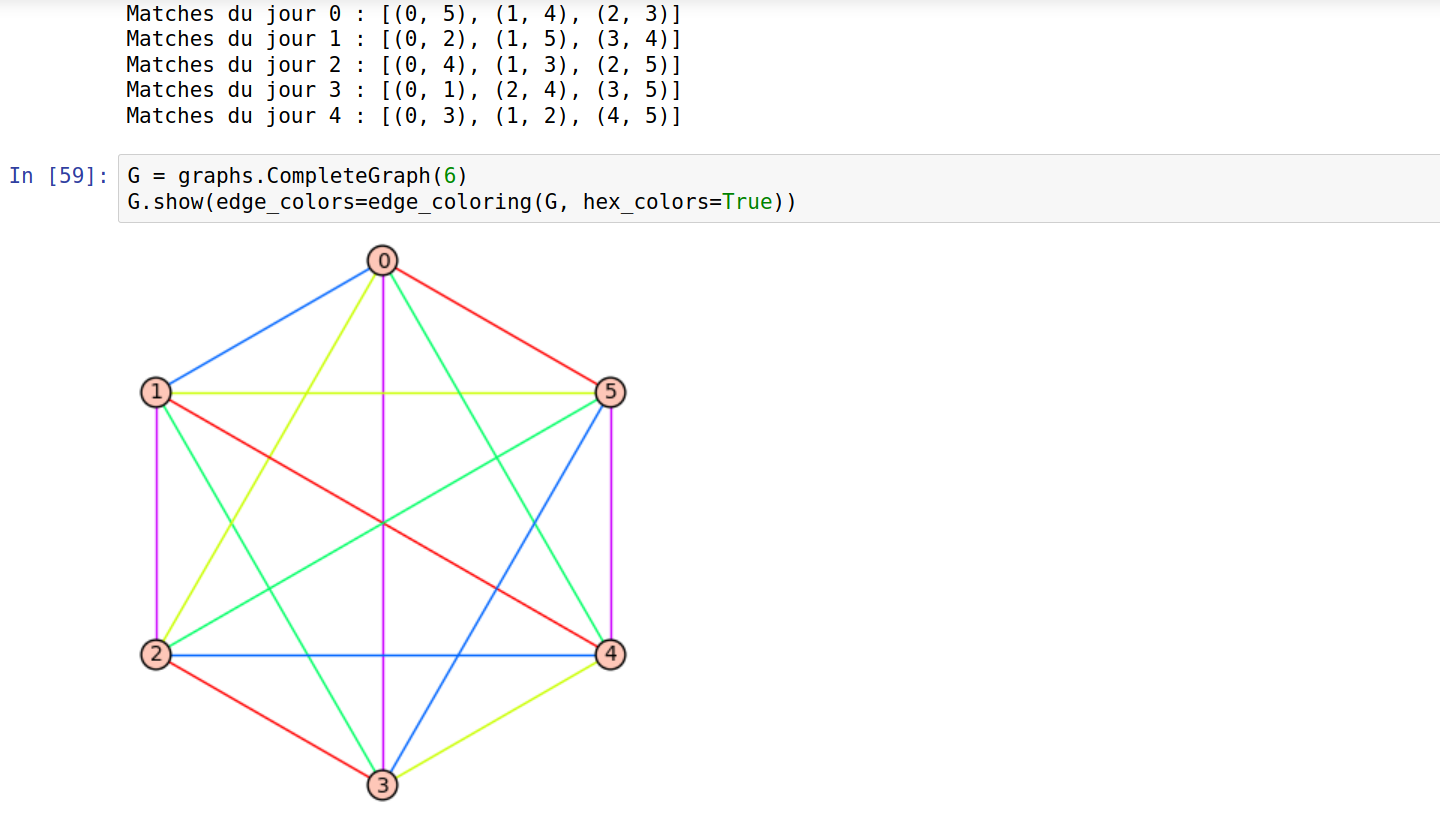Click the 'Matches du jour 3' output line

pyautogui.click(x=403, y=90)
